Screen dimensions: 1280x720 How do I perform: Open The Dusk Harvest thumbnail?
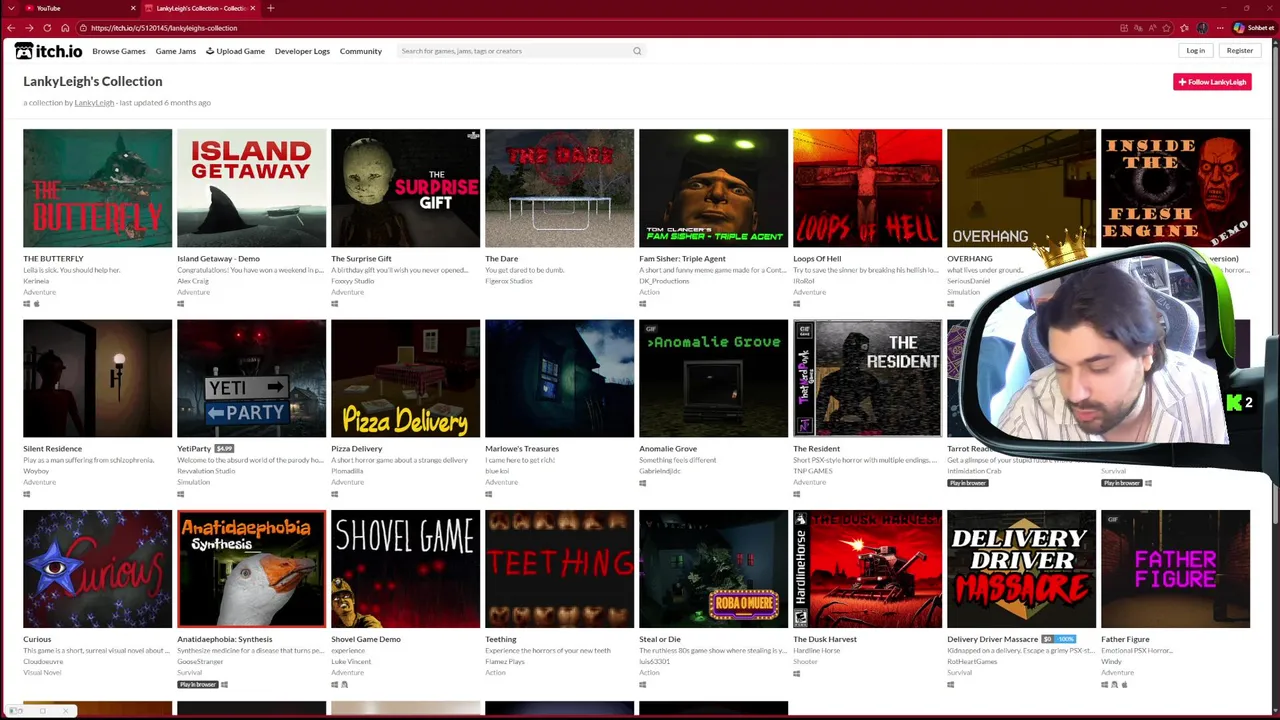click(868, 569)
